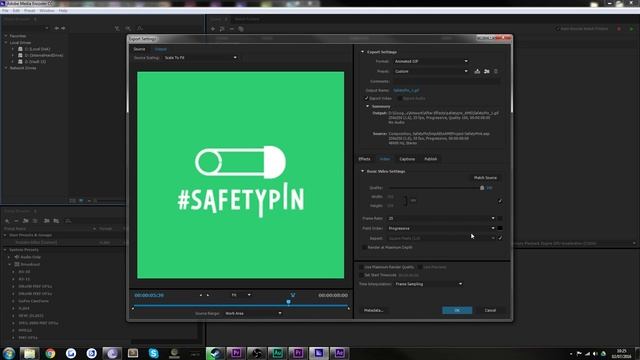
Task: Open Windows Start menu orb
Action: coord(9,353)
